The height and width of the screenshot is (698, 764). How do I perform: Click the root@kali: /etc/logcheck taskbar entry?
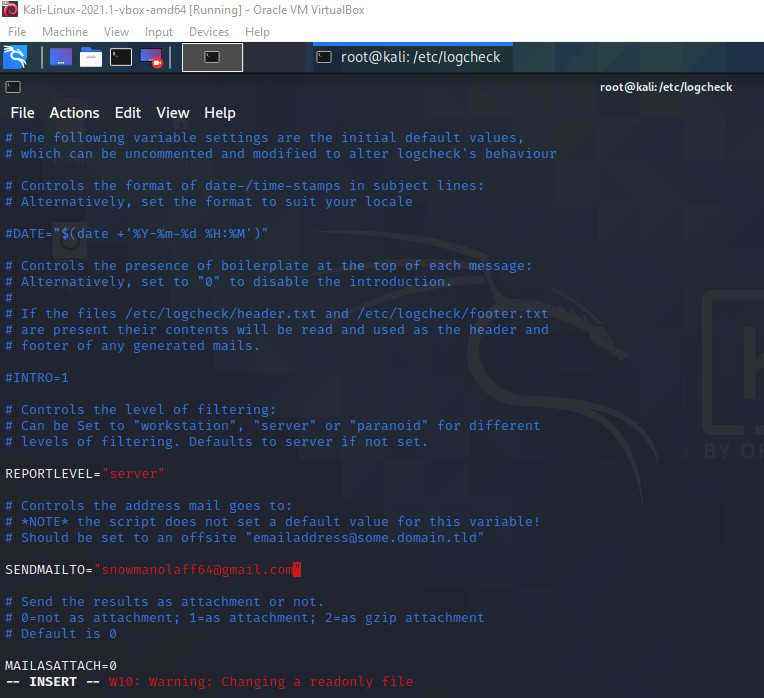pyautogui.click(x=412, y=57)
